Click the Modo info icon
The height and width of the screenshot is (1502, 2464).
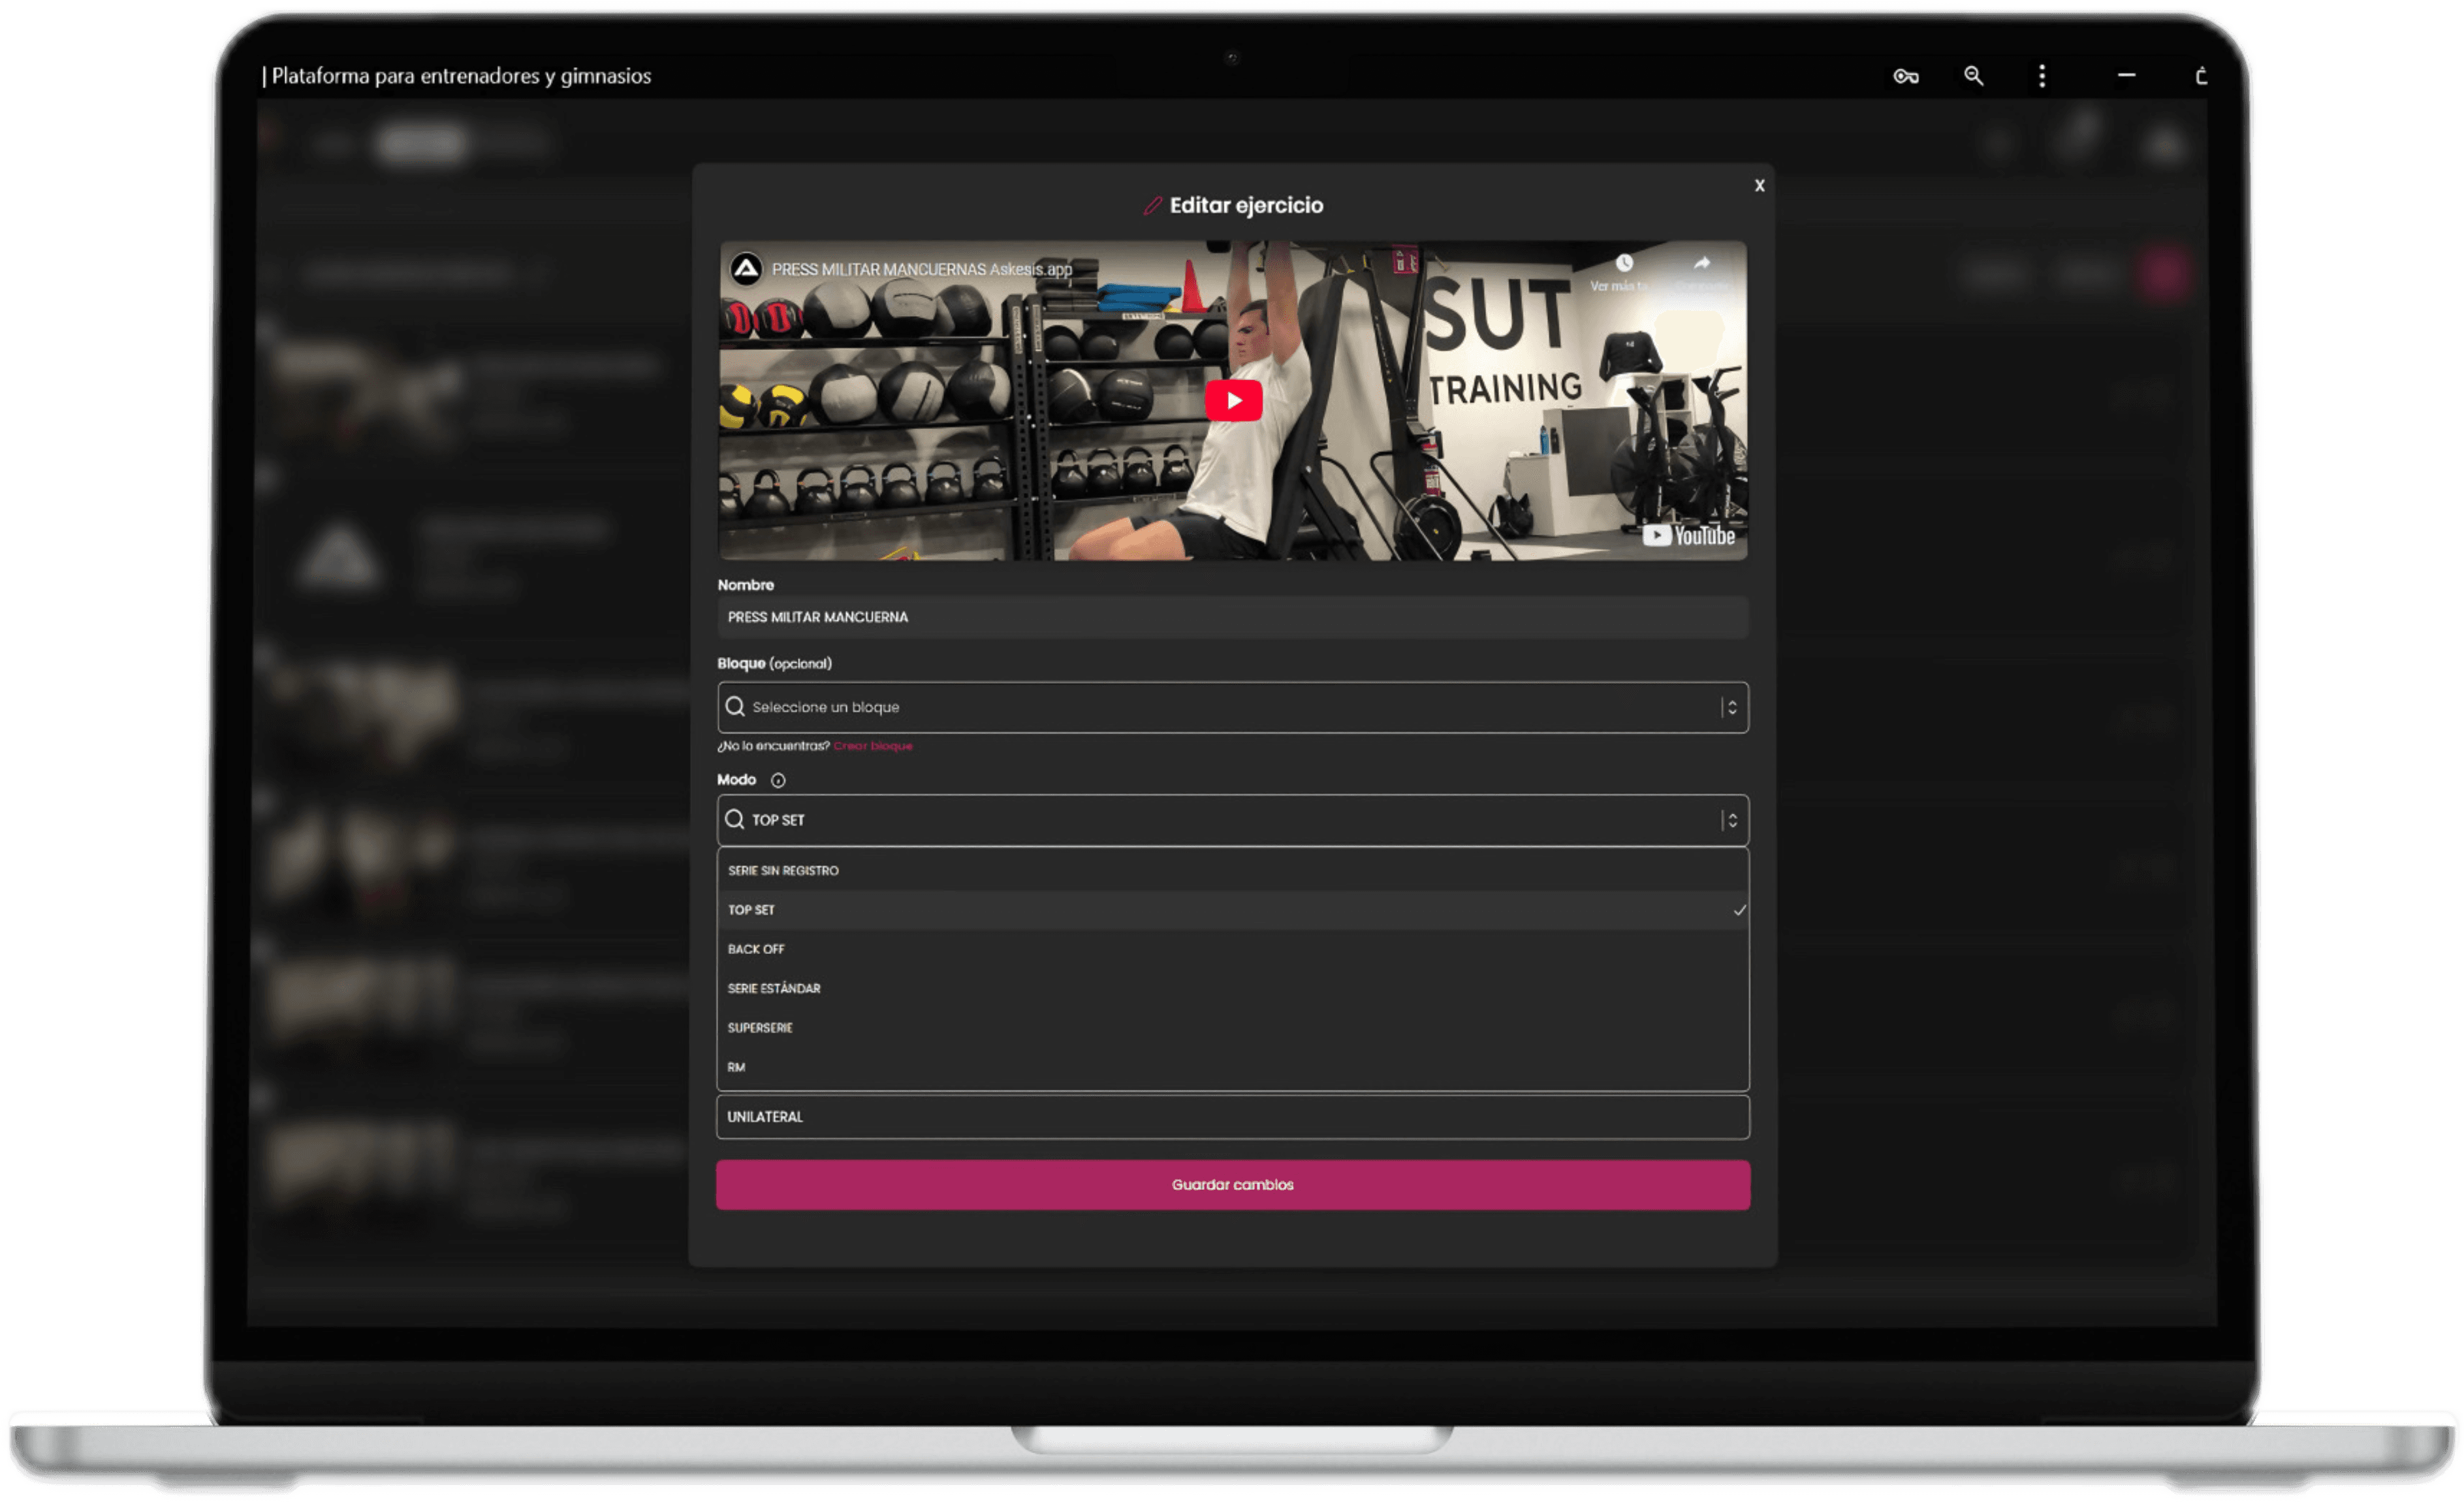[x=778, y=780]
